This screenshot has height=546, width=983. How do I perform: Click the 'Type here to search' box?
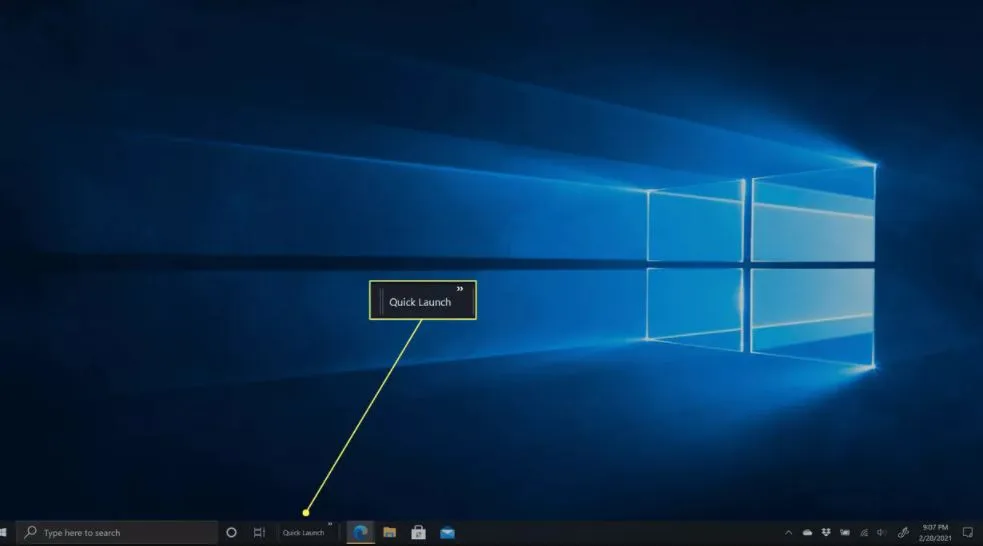click(x=117, y=532)
